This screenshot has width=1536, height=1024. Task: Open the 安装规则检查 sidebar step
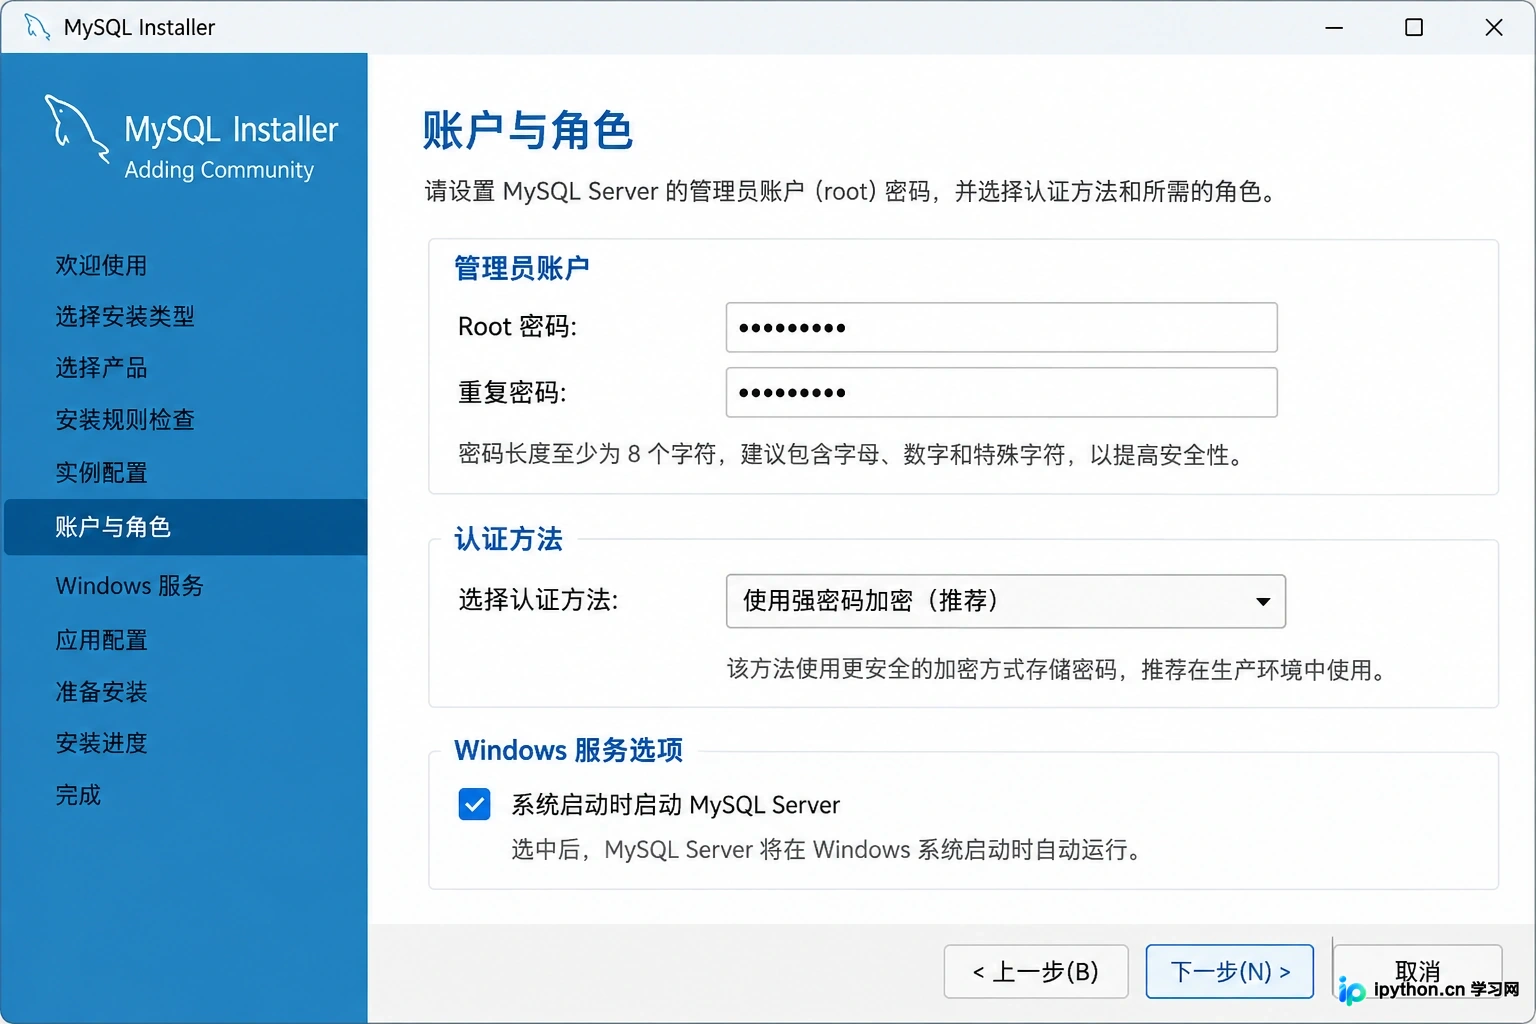point(125,420)
